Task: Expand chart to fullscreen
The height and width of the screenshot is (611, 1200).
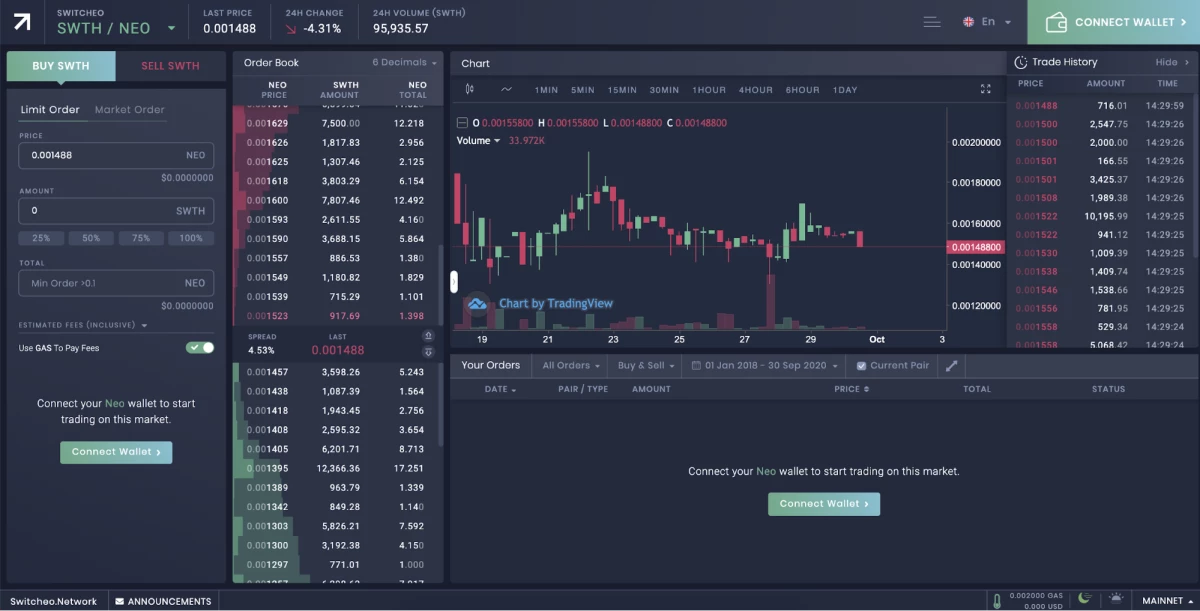Action: (985, 90)
